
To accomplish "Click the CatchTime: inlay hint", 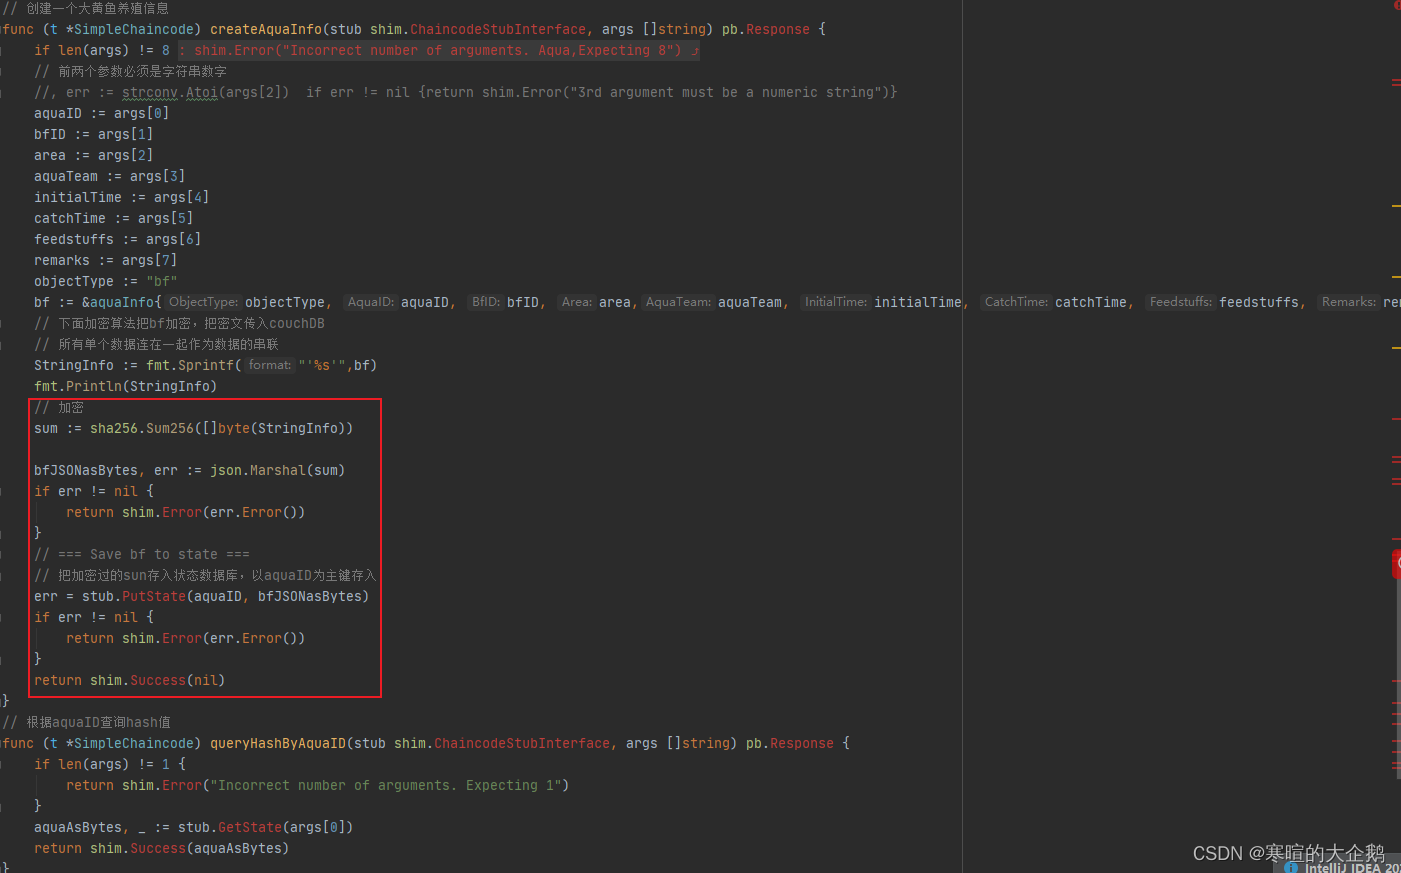I will click(1016, 302).
